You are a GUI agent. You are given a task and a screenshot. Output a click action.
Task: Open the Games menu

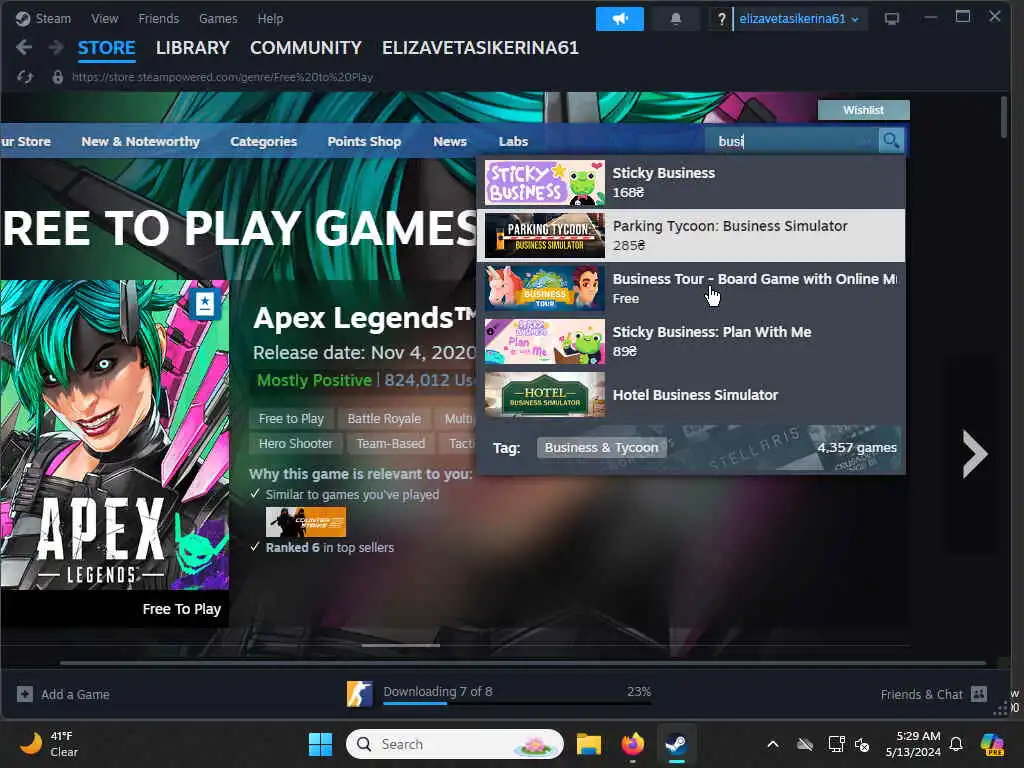218,18
